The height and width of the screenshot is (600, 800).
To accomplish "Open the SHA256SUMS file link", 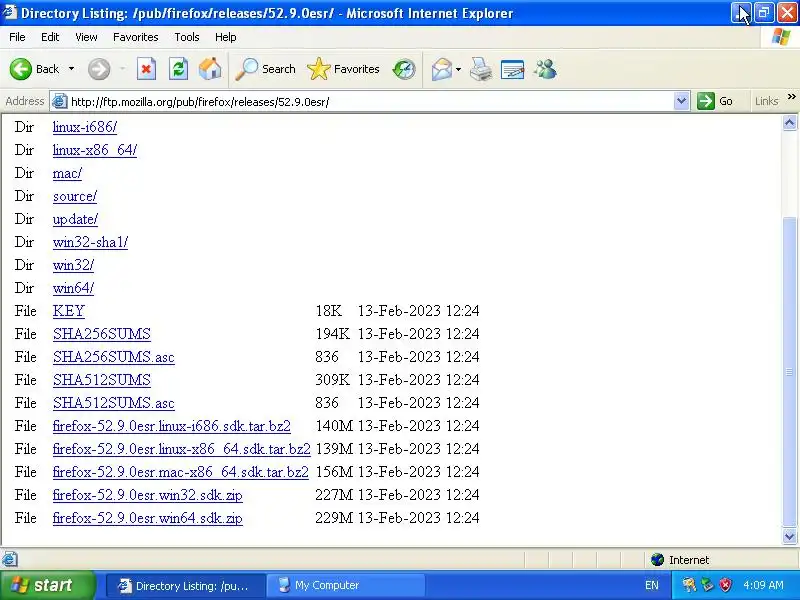I will click(x=102, y=334).
